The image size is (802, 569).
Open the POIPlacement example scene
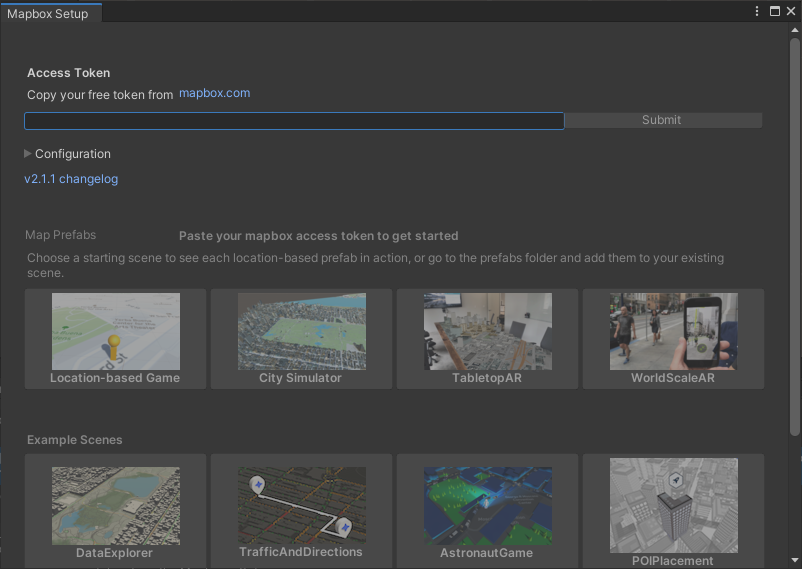pos(674,511)
